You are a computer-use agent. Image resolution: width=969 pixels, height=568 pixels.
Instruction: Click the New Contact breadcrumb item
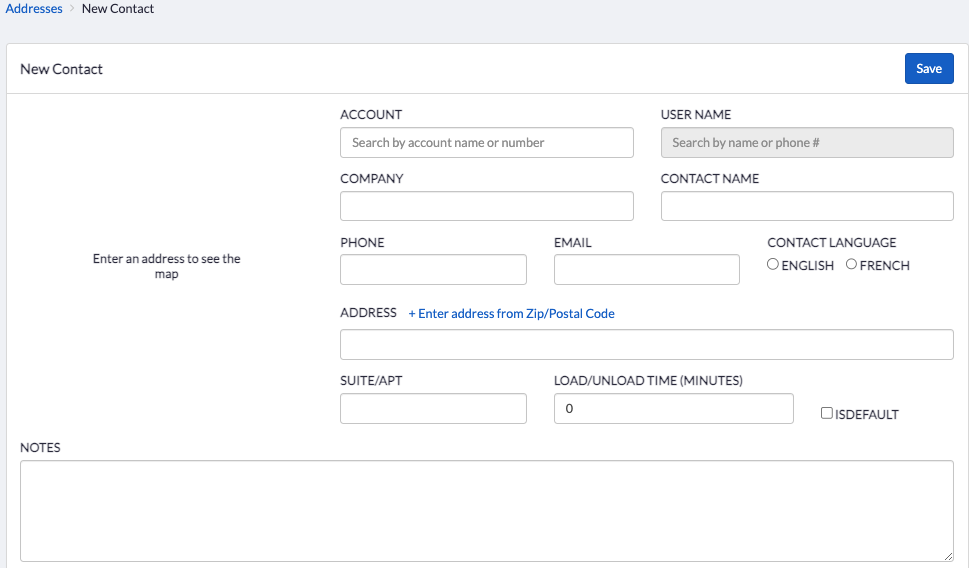(x=118, y=9)
